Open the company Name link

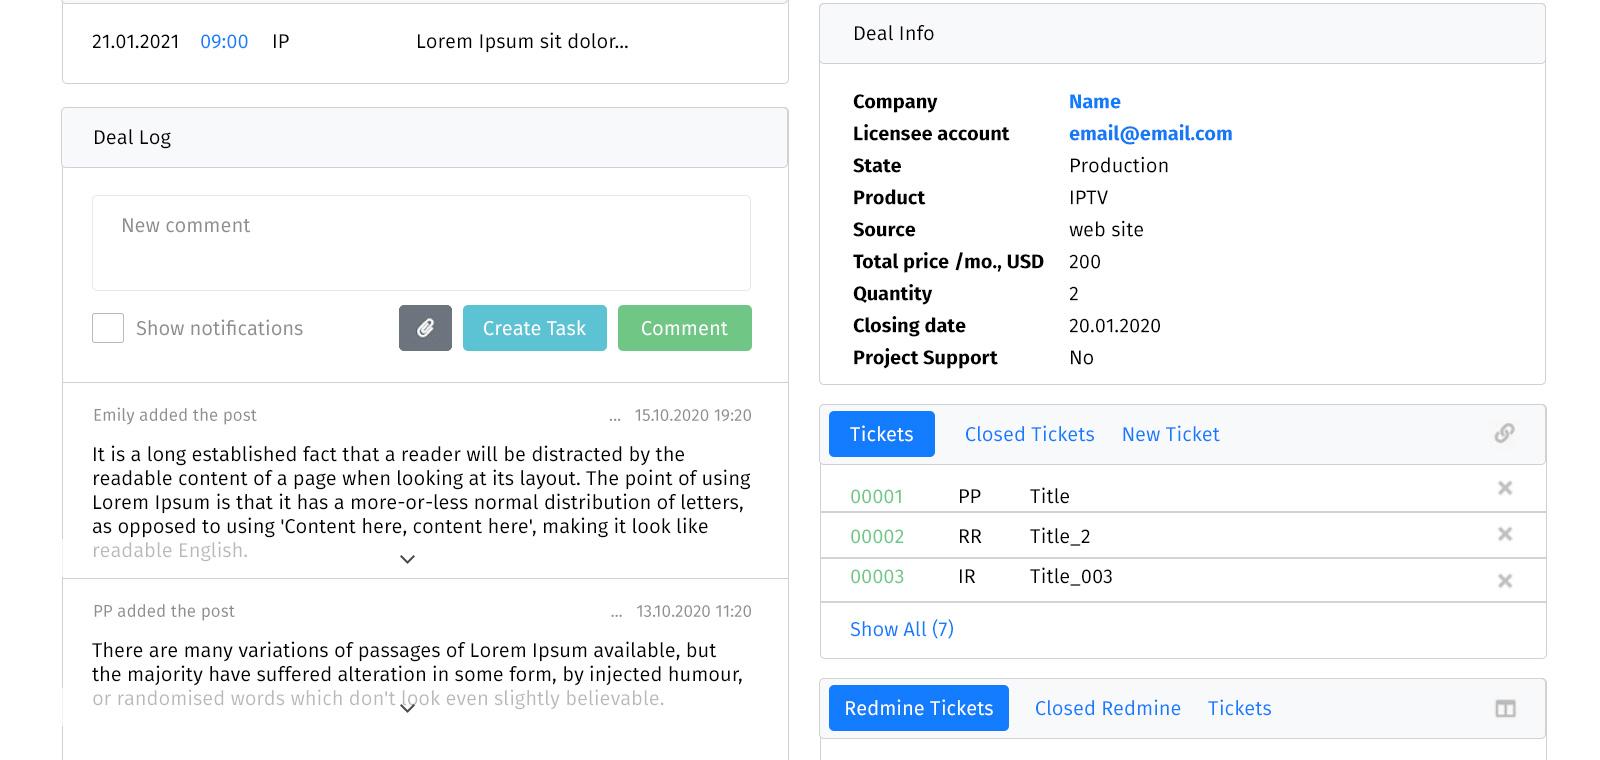1094,101
